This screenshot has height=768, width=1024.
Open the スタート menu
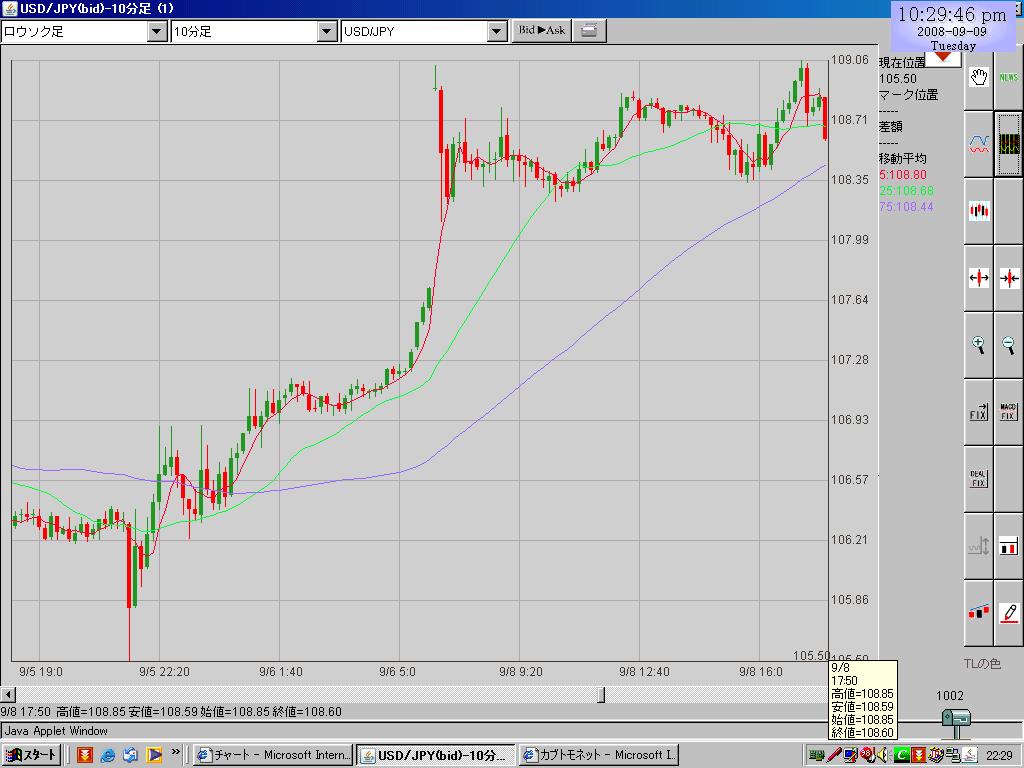tap(32, 755)
